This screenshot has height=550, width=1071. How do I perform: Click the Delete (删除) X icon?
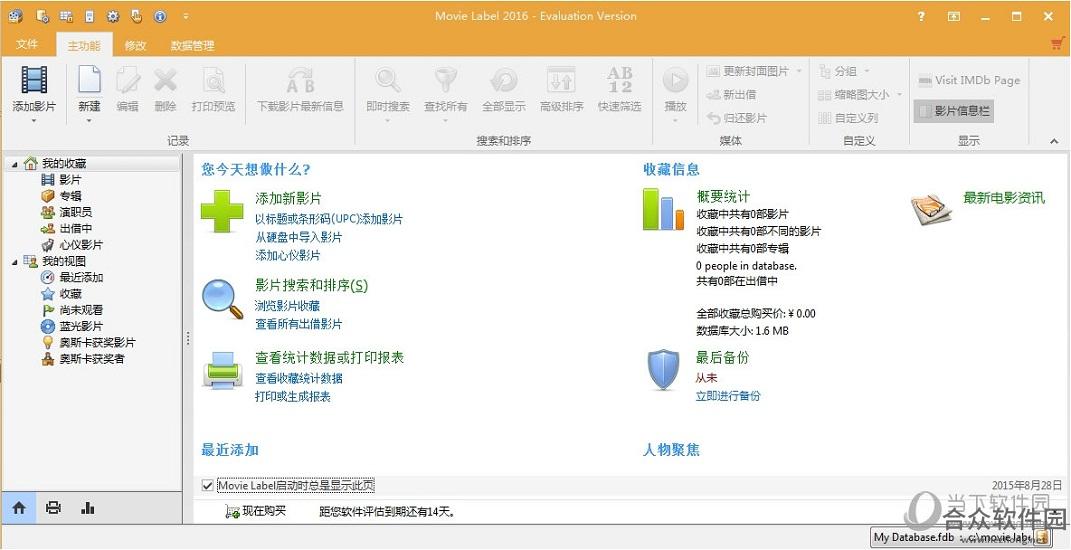click(x=165, y=79)
